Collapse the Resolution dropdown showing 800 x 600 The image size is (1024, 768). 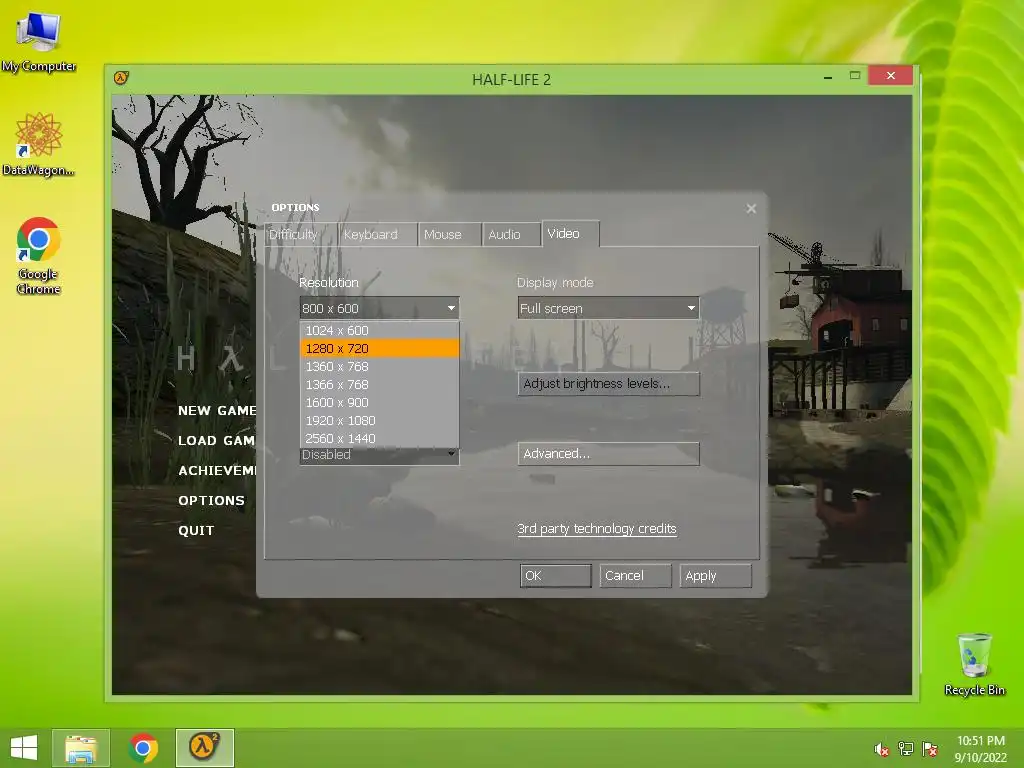tap(379, 308)
